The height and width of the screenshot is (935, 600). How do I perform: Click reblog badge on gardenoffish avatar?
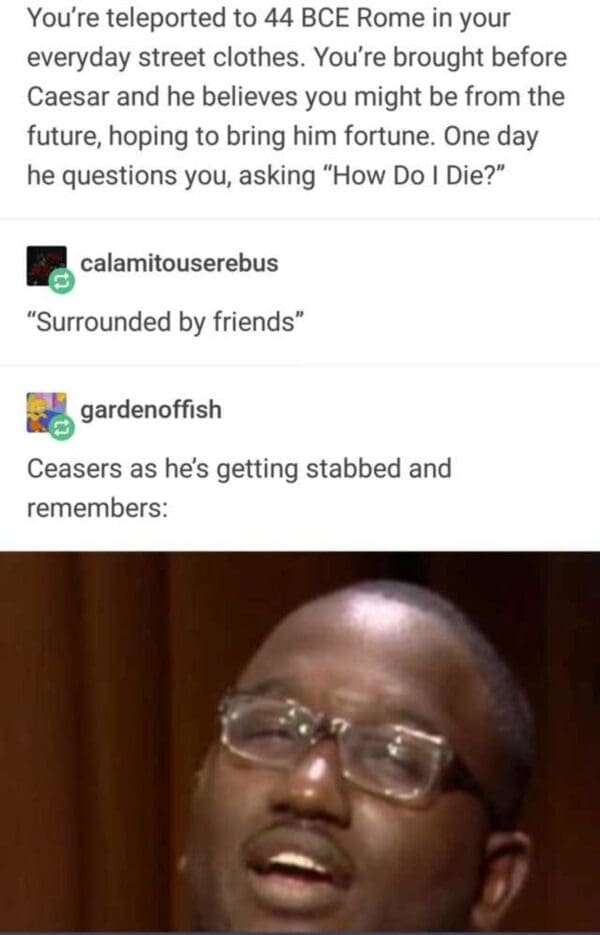pyautogui.click(x=62, y=427)
